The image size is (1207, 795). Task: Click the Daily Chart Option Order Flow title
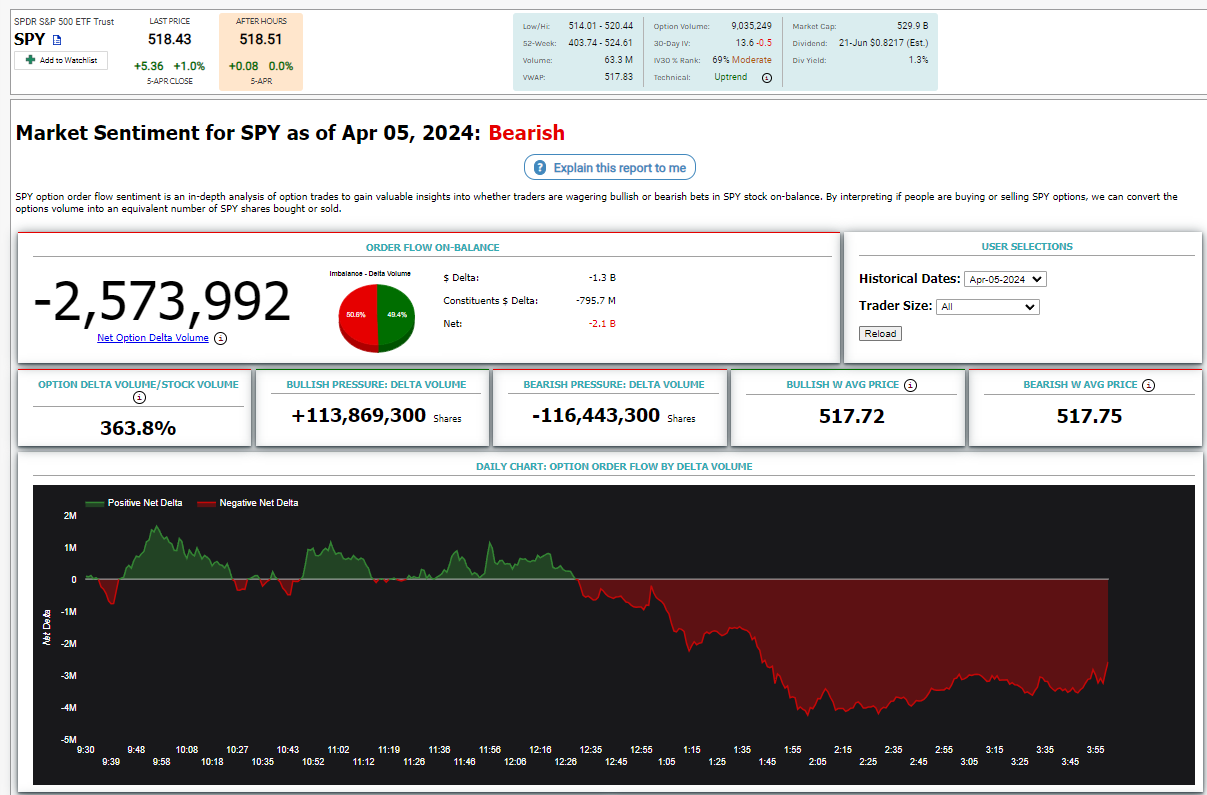pyautogui.click(x=614, y=466)
